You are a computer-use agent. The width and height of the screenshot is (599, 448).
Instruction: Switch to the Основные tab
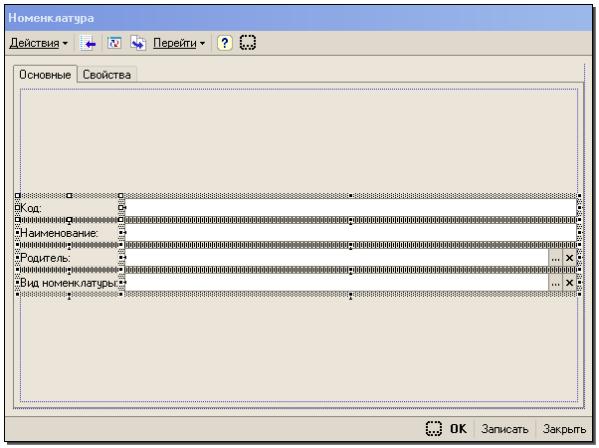pos(45,74)
